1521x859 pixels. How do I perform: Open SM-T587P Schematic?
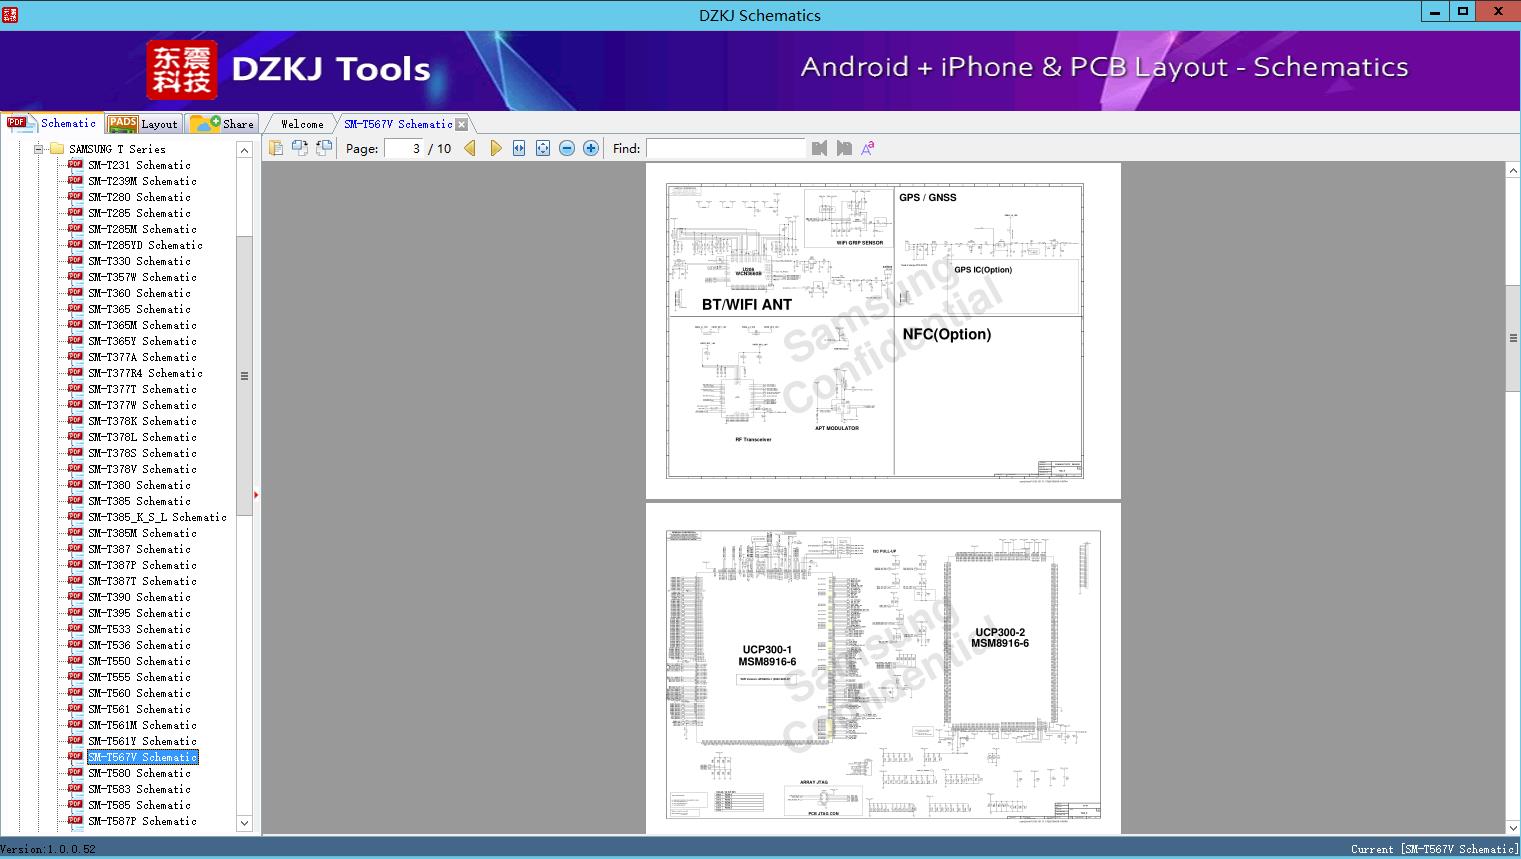tap(142, 821)
